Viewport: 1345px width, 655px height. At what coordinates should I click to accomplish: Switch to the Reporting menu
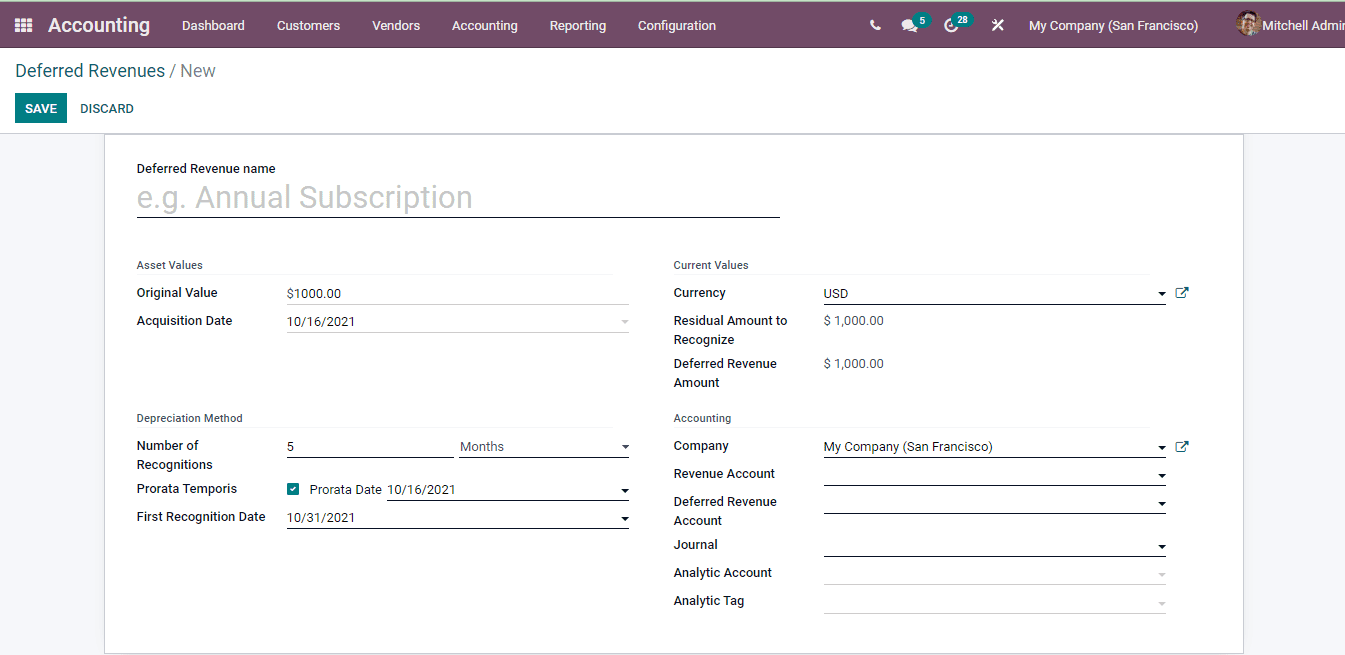[578, 25]
